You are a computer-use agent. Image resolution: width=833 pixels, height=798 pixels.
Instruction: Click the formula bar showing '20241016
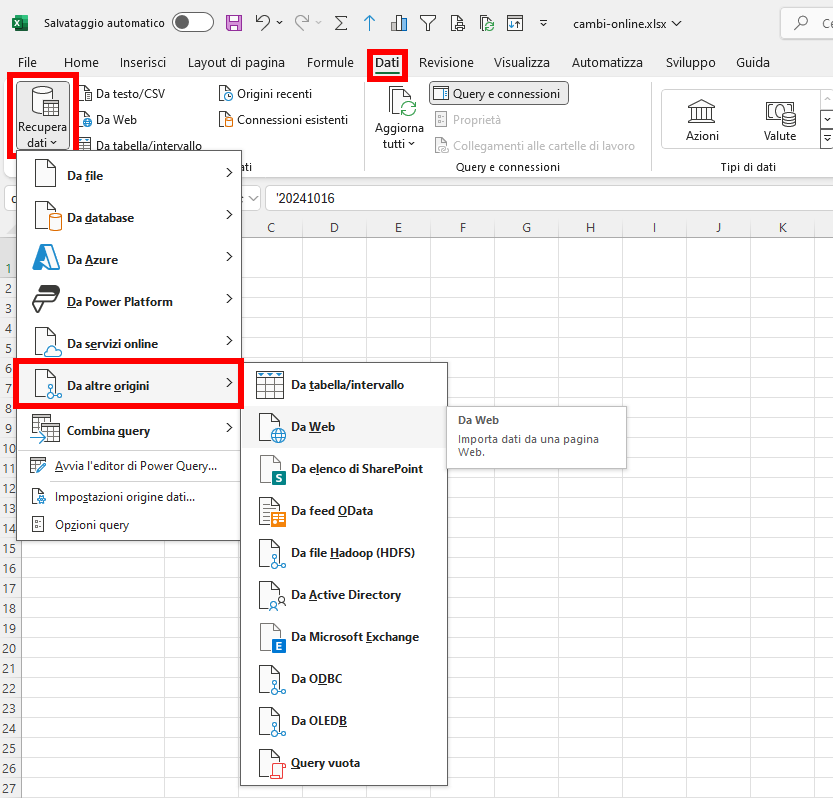click(548, 199)
